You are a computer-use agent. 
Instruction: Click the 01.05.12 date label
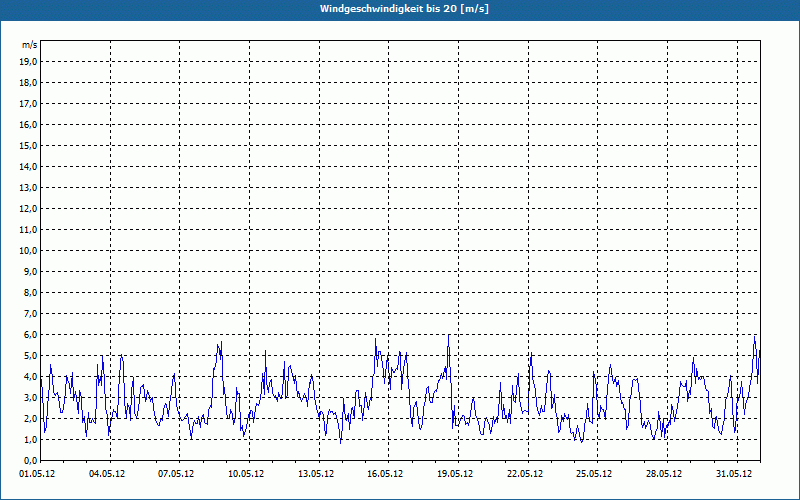(x=37, y=473)
